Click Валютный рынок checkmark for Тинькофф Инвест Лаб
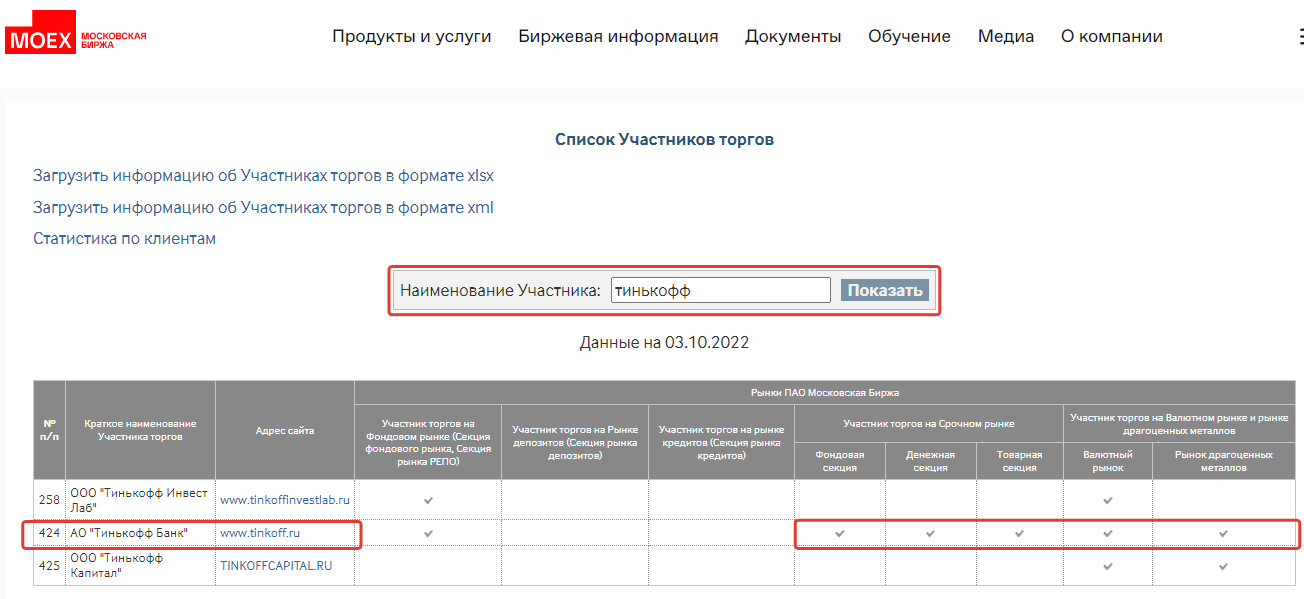This screenshot has height=599, width=1304. click(x=1107, y=499)
